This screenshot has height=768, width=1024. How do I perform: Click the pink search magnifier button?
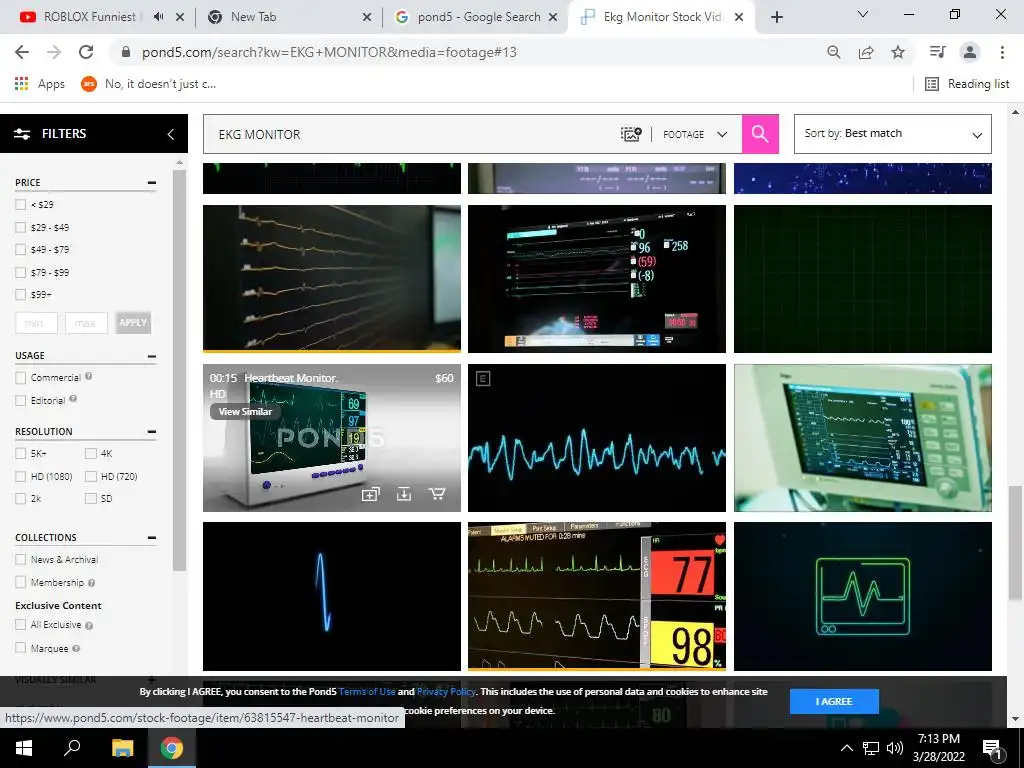(760, 134)
